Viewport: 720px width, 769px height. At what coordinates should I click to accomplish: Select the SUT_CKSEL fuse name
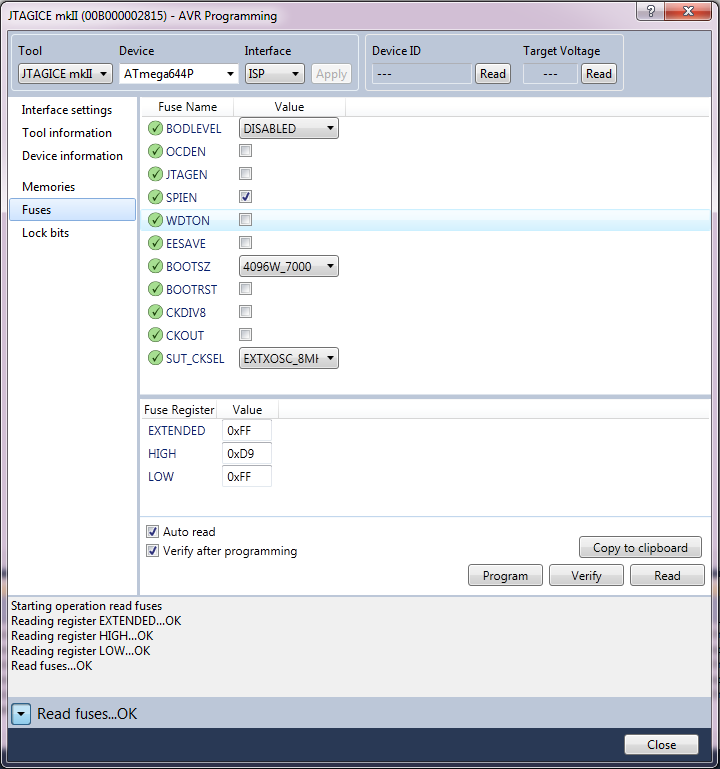tap(195, 359)
